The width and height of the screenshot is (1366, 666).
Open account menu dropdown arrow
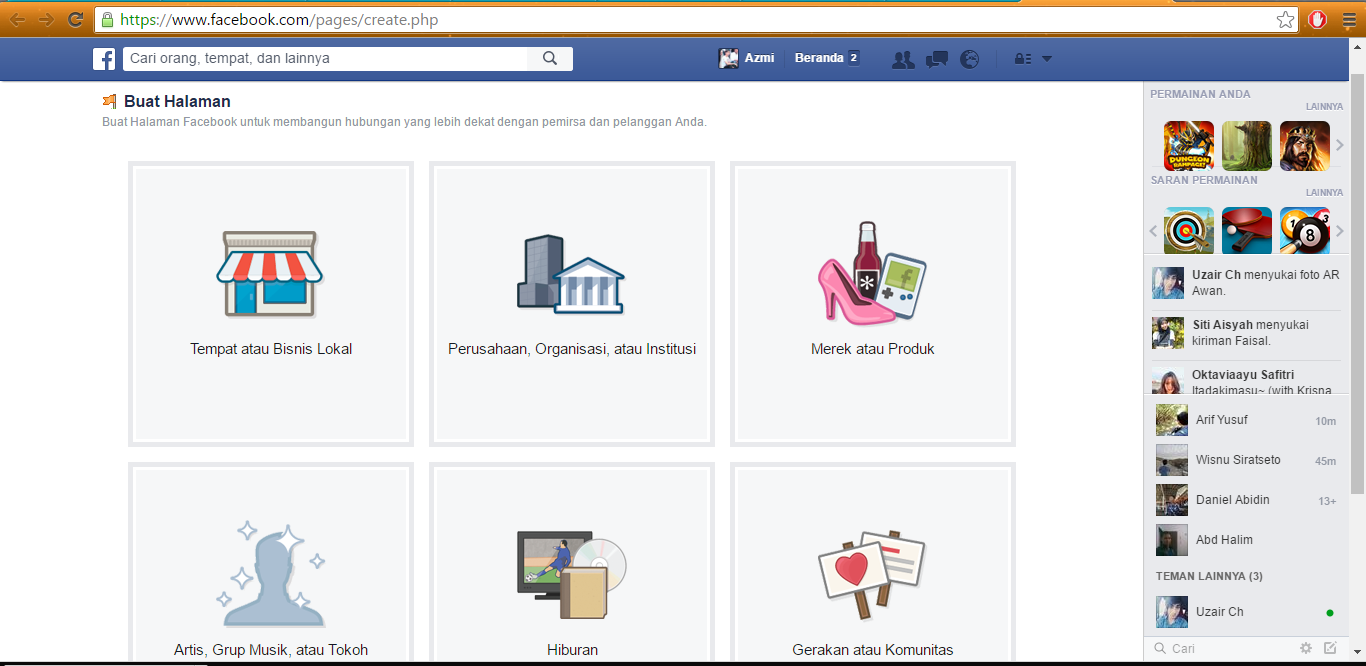coord(1047,59)
